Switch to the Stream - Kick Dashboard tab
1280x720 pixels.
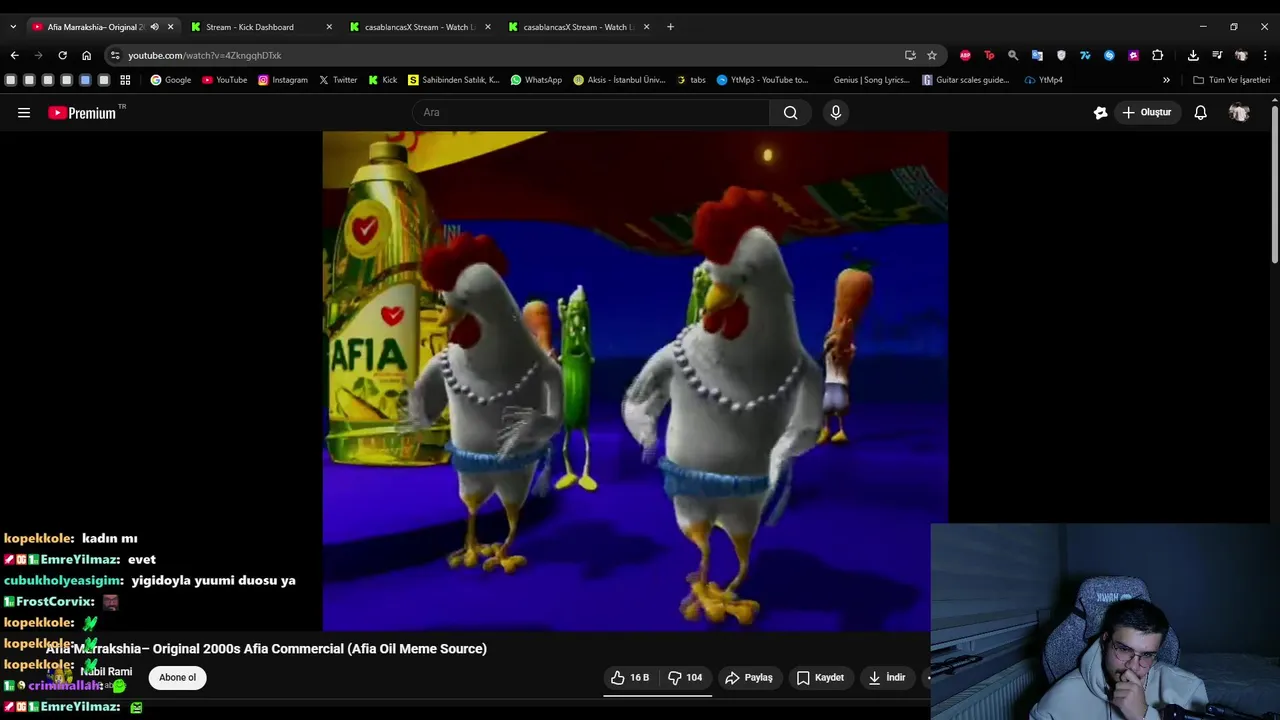point(262,27)
